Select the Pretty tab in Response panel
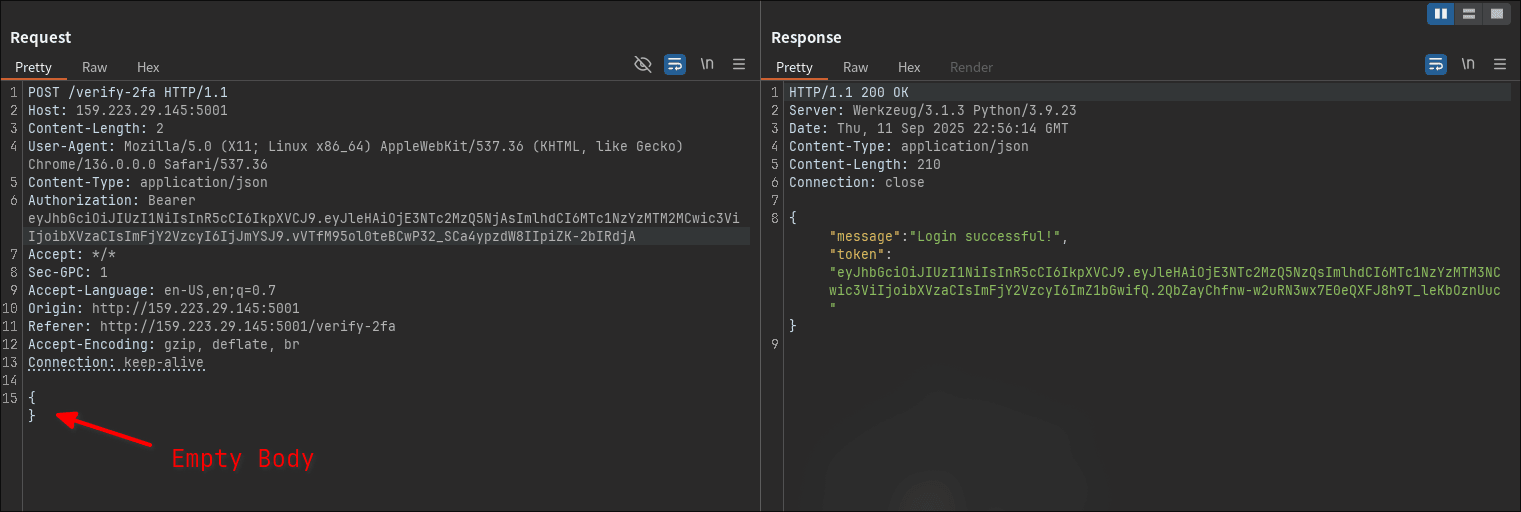This screenshot has height=512, width=1521. click(x=794, y=67)
